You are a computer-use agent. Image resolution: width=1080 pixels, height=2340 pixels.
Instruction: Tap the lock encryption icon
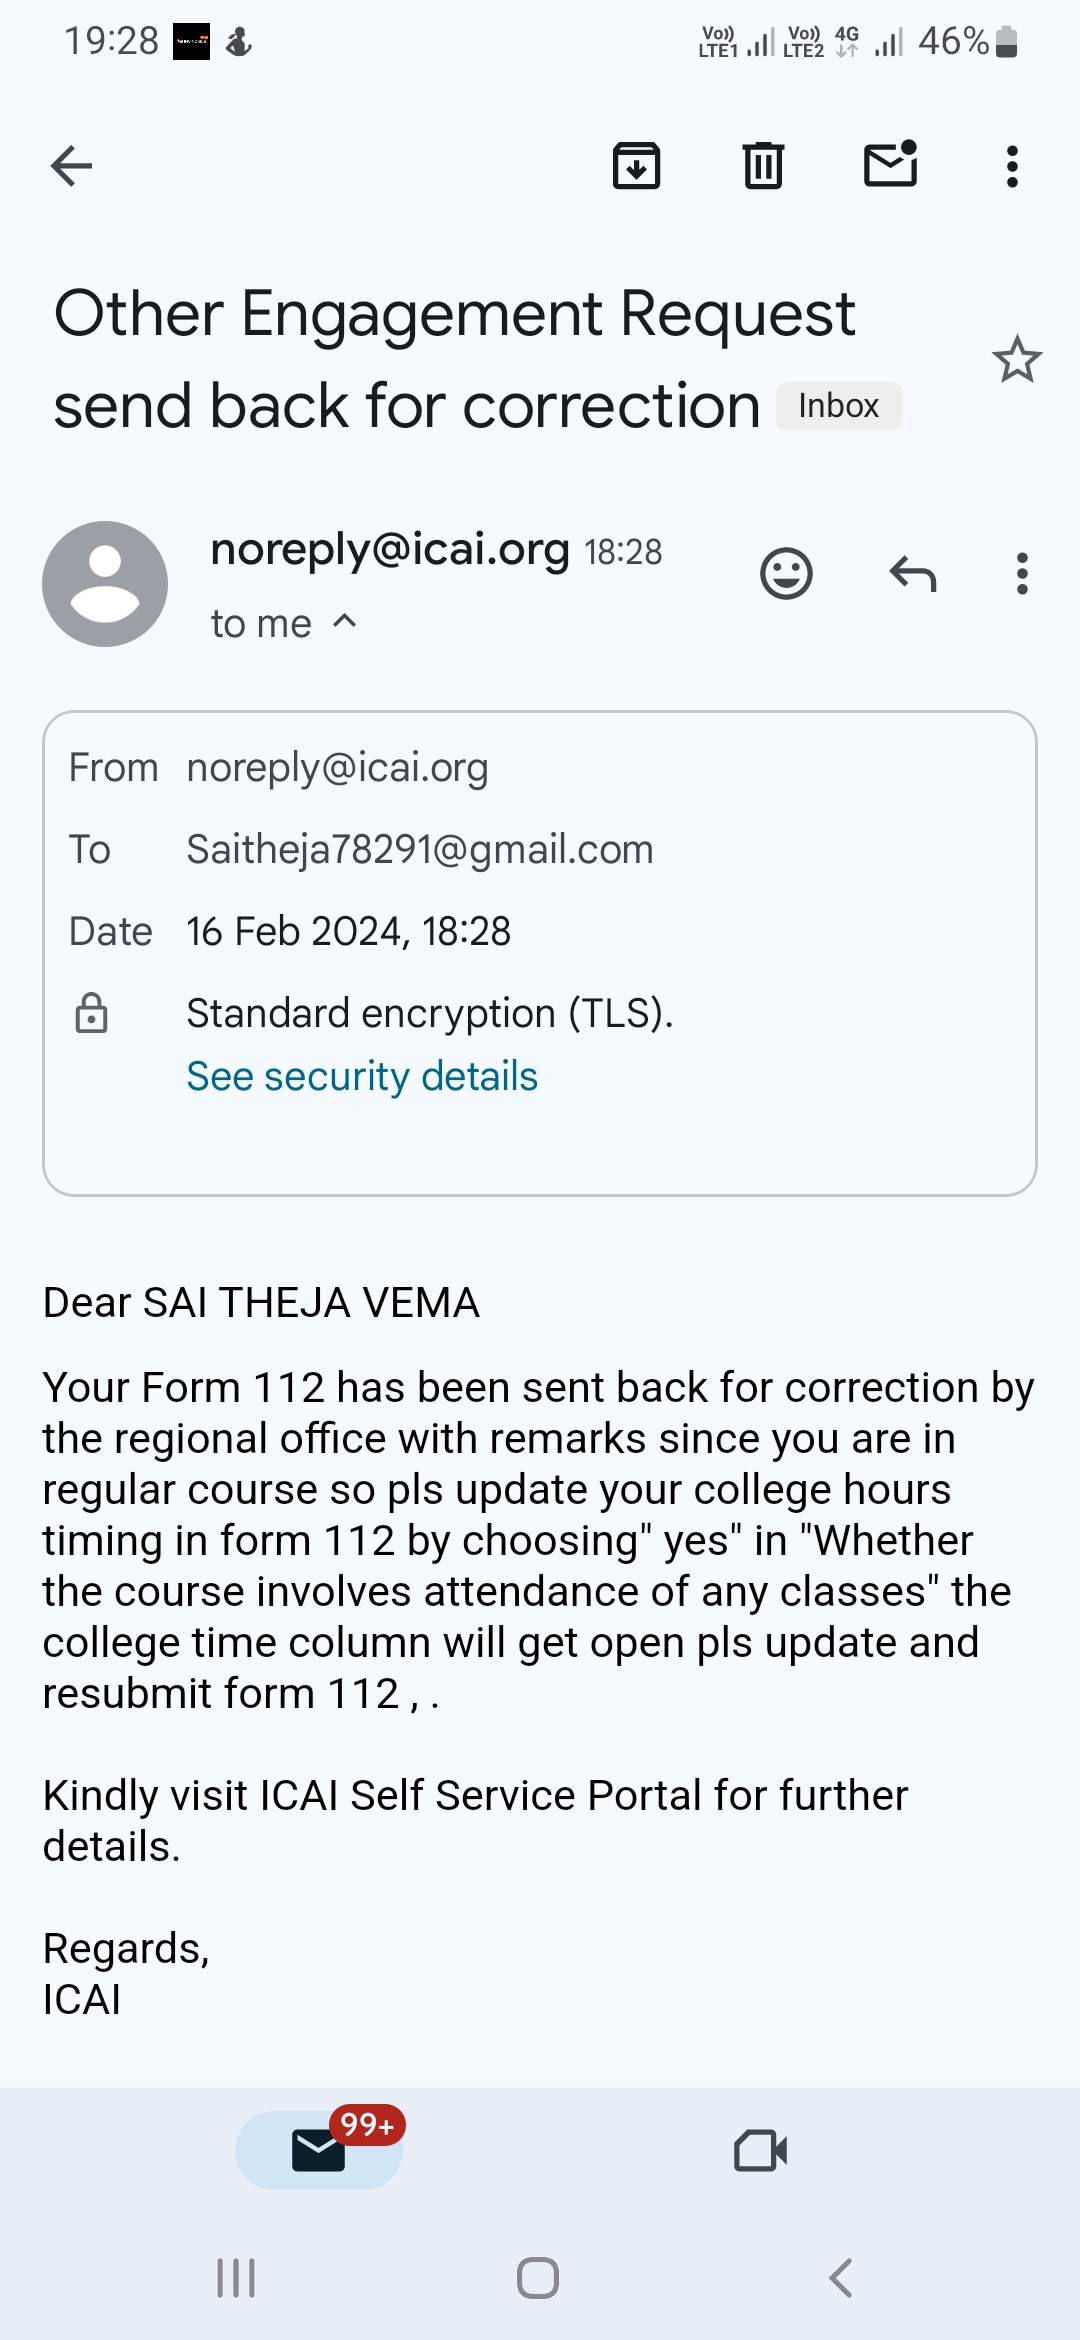(x=92, y=1013)
